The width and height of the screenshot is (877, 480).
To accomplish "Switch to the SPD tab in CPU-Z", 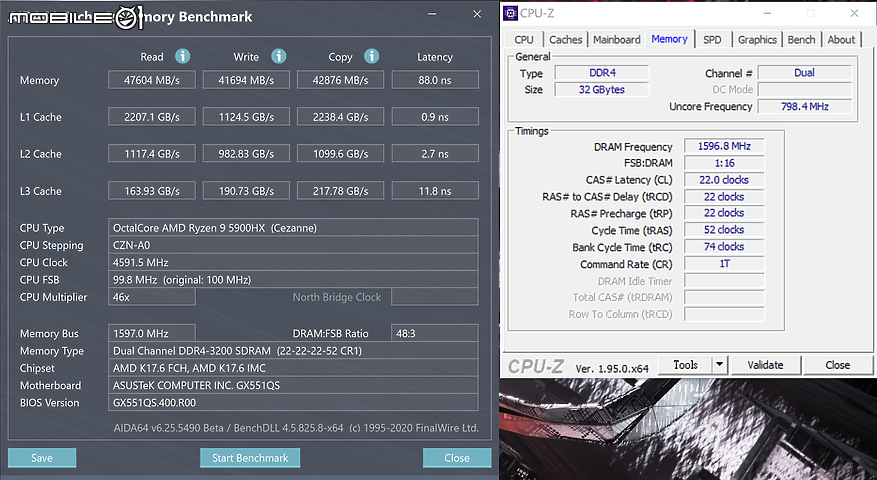I will pos(712,40).
